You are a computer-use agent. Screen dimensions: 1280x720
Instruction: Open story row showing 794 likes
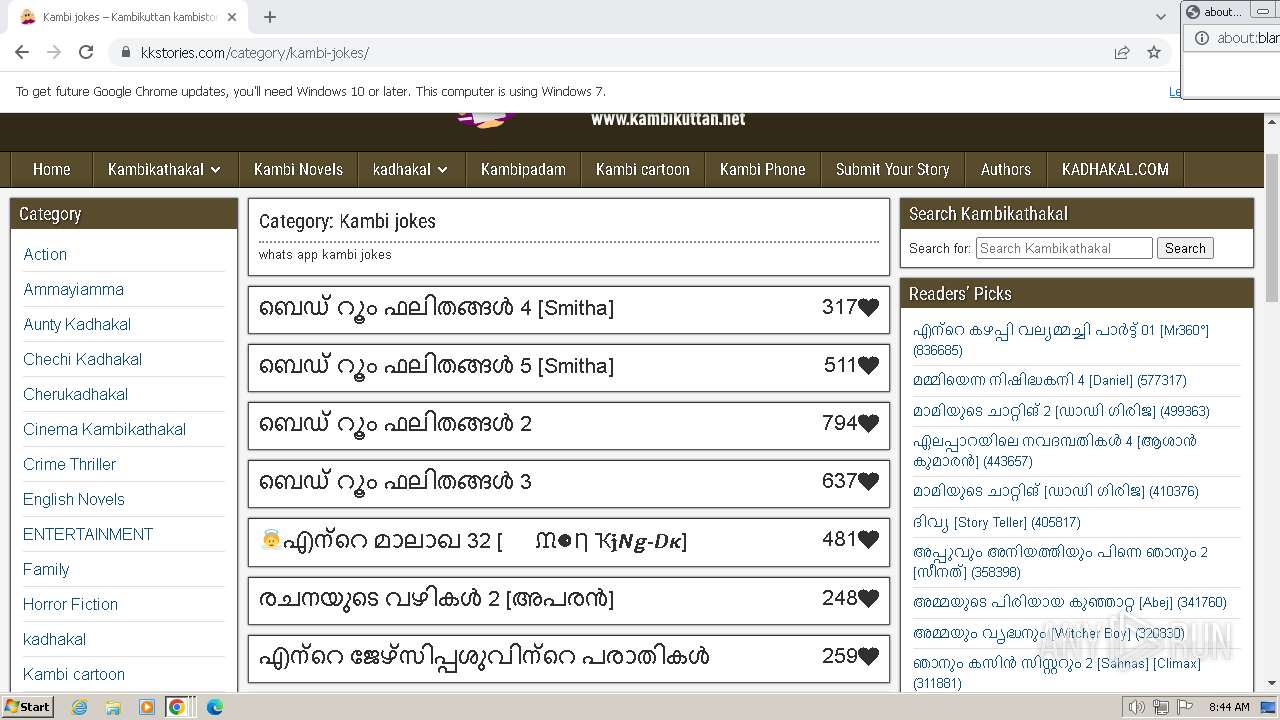(x=568, y=424)
